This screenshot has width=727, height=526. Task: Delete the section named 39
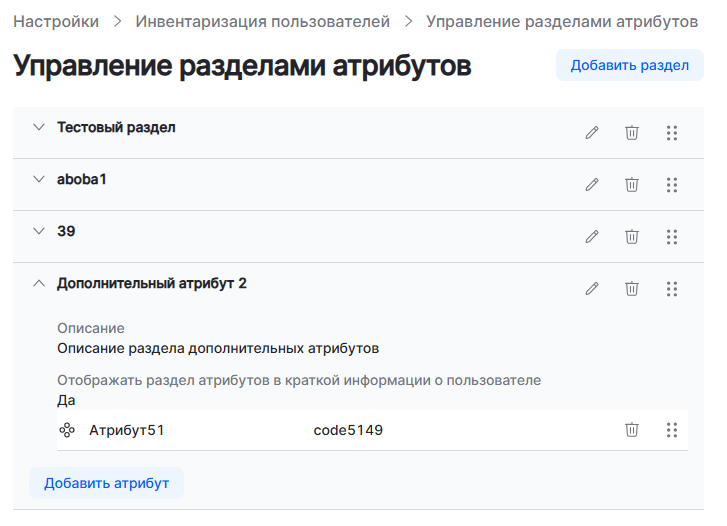click(x=632, y=236)
